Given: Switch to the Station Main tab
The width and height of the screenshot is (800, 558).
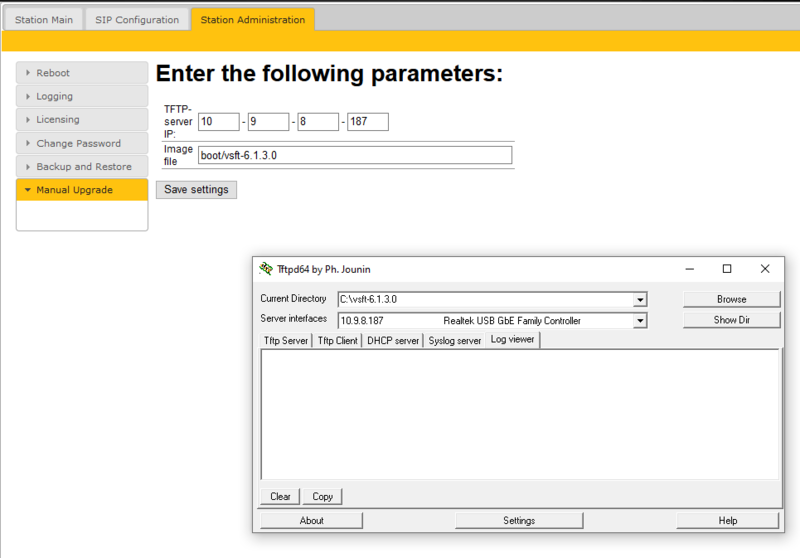Looking at the screenshot, I should [x=44, y=20].
